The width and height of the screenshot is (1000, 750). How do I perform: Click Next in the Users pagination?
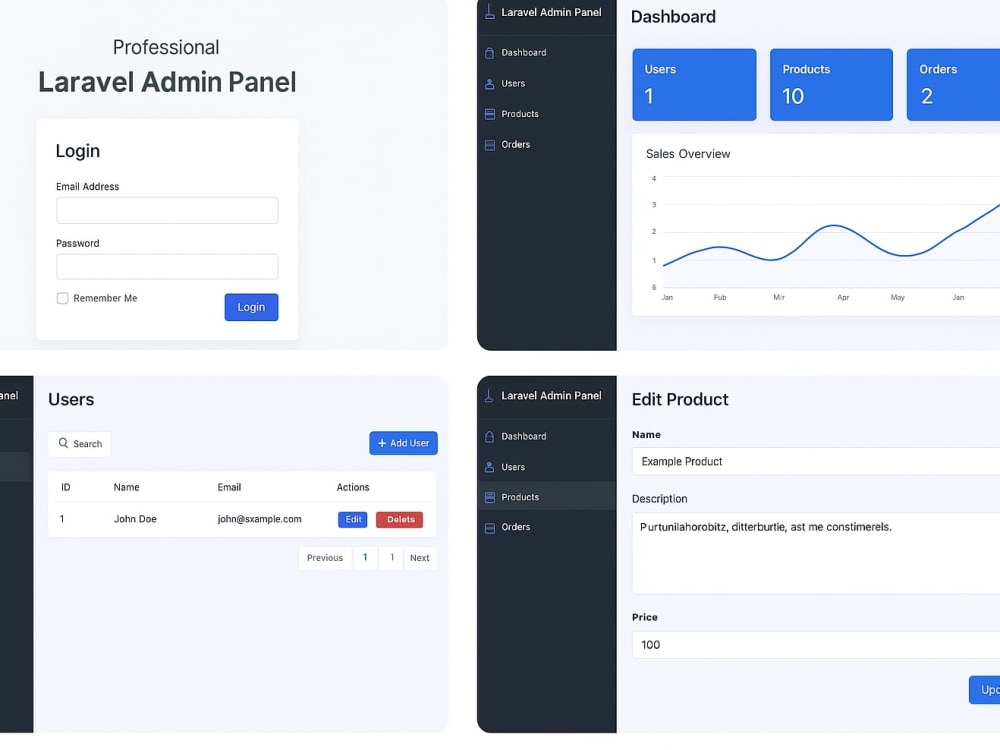[419, 558]
